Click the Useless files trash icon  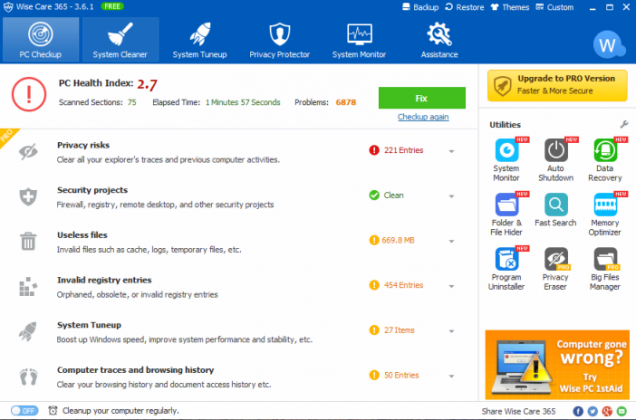pyautogui.click(x=28, y=241)
